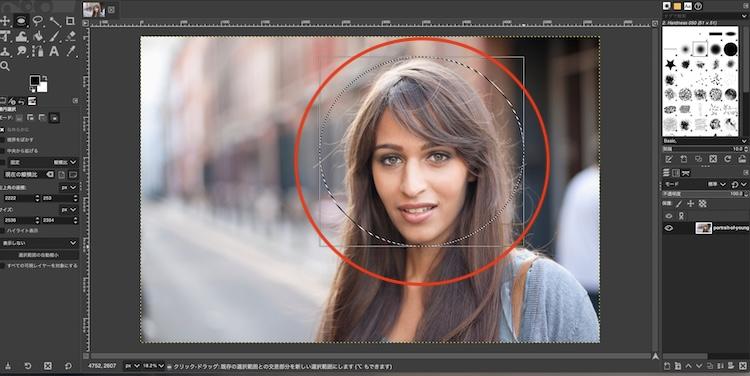Save tool preset at bottom of options
This screenshot has height=376, width=750.
(x=8, y=366)
